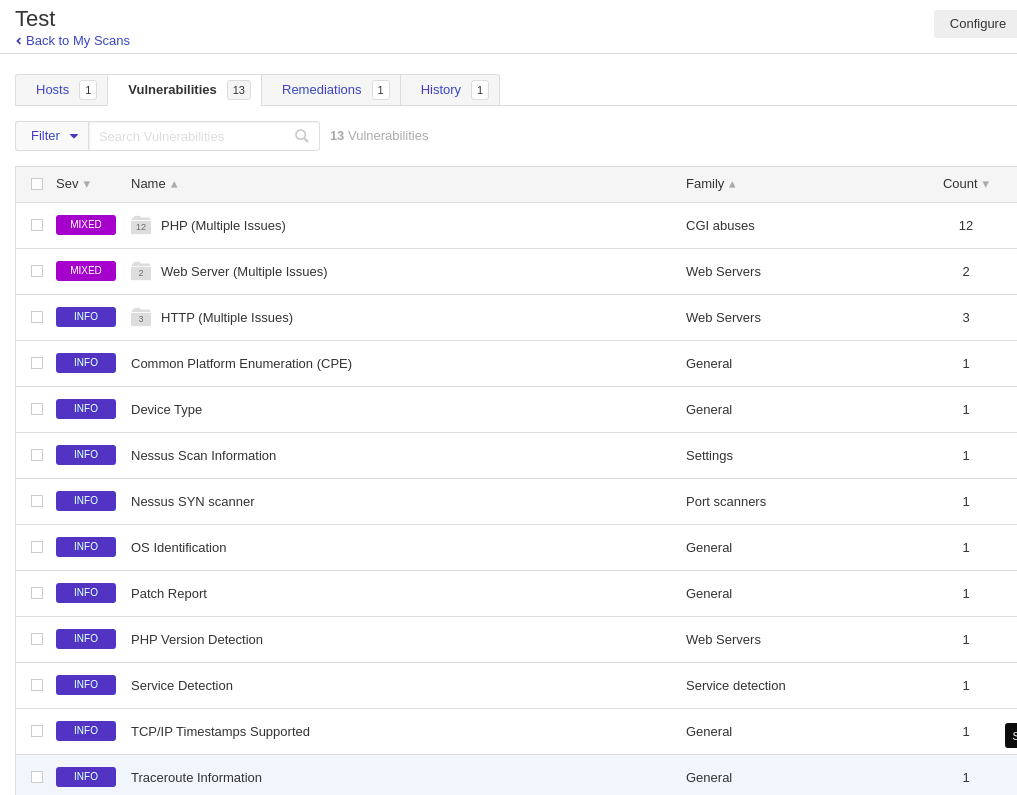
Task: Follow the Back to My Scans link
Action: point(77,41)
